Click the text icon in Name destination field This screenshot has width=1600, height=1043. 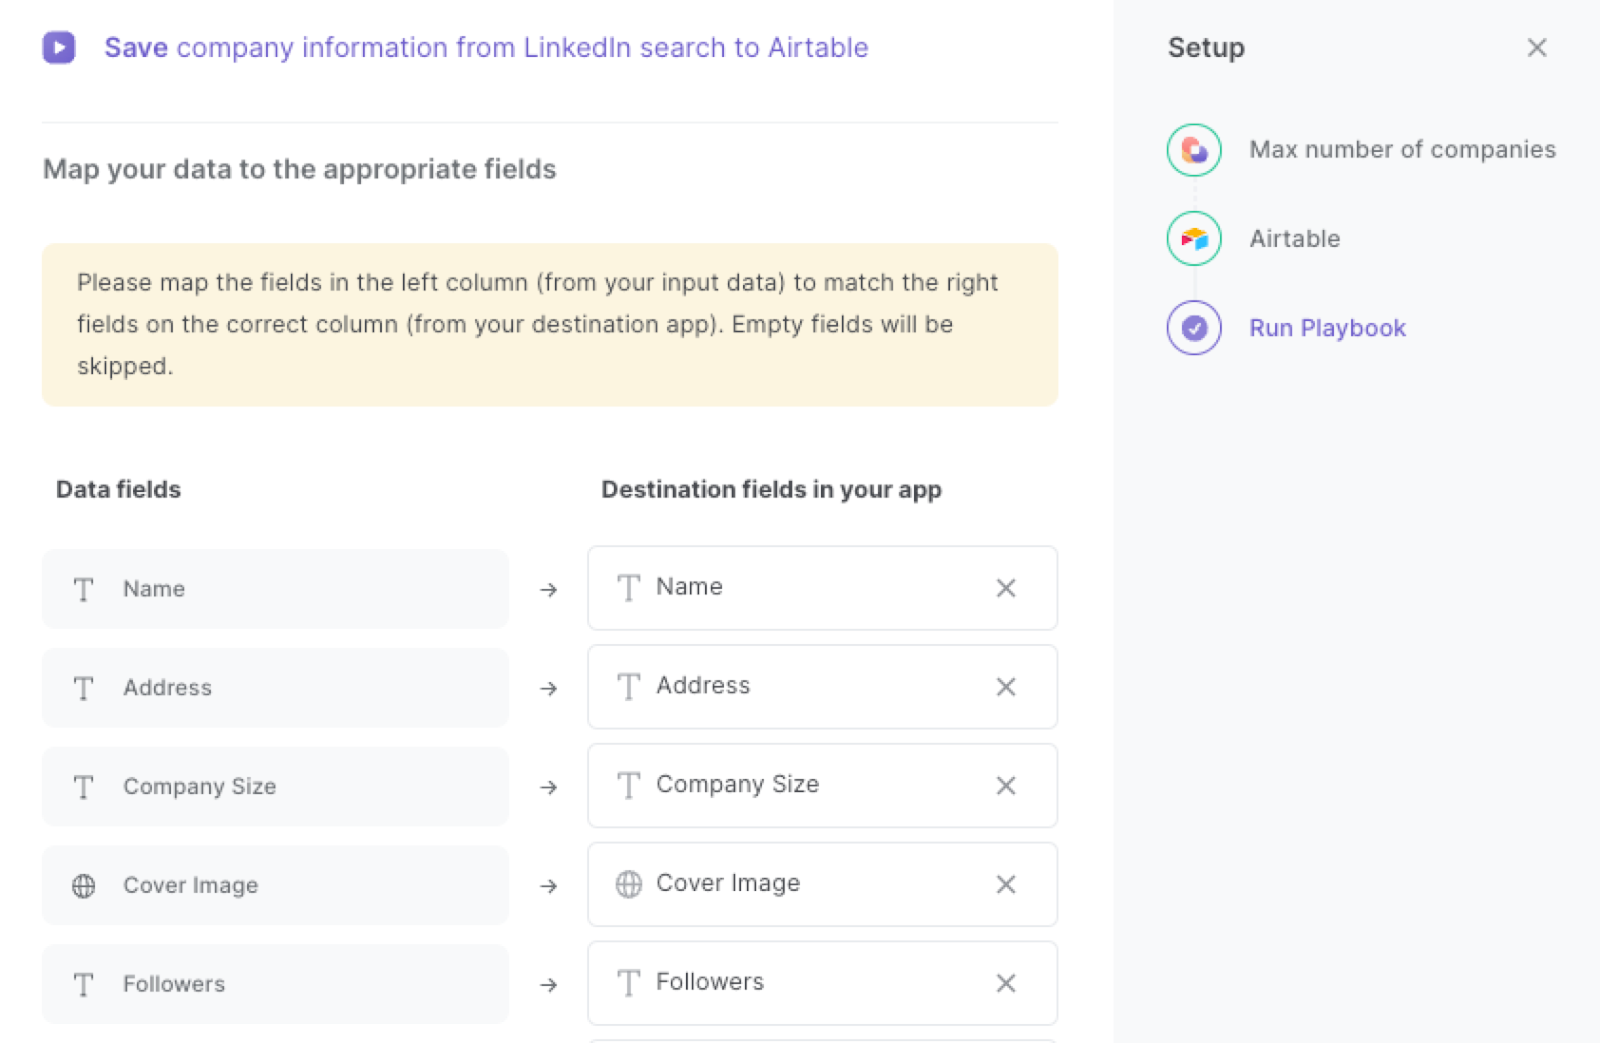[628, 588]
